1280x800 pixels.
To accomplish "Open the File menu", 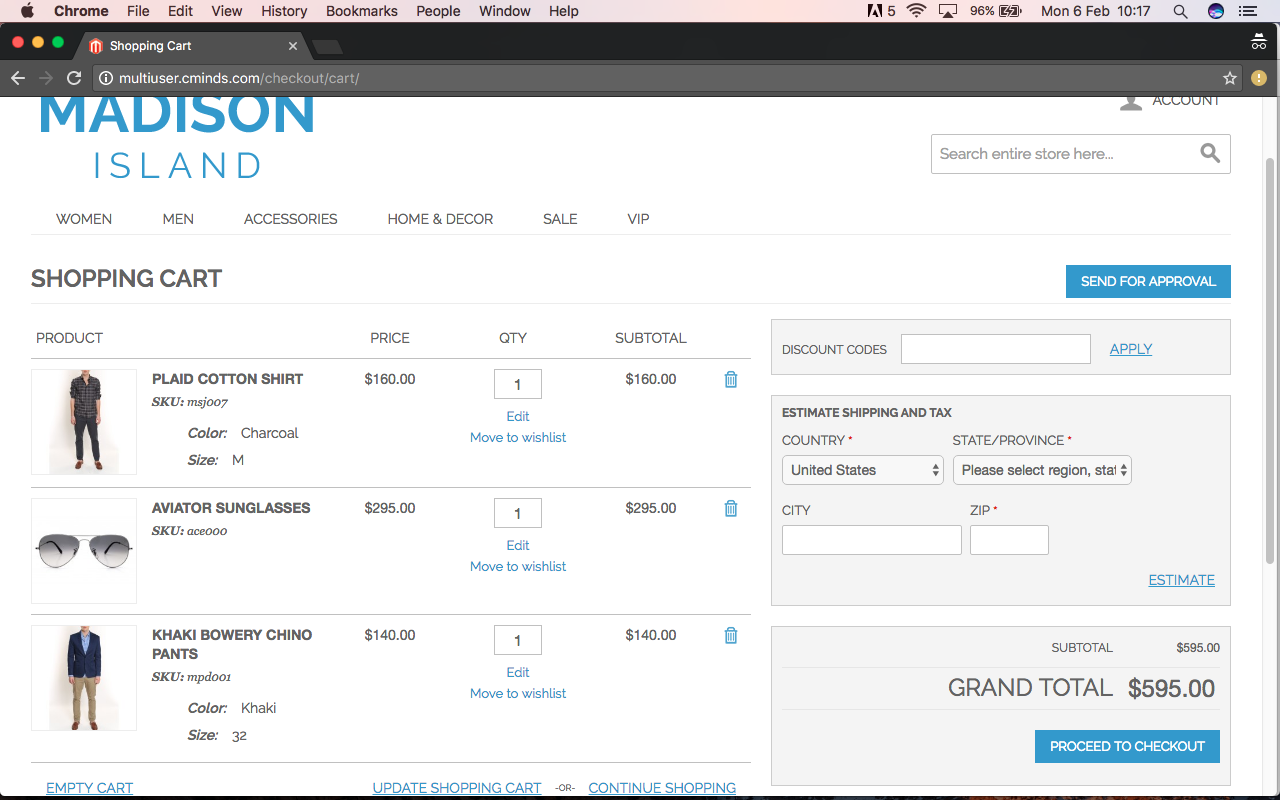I will pyautogui.click(x=138, y=11).
